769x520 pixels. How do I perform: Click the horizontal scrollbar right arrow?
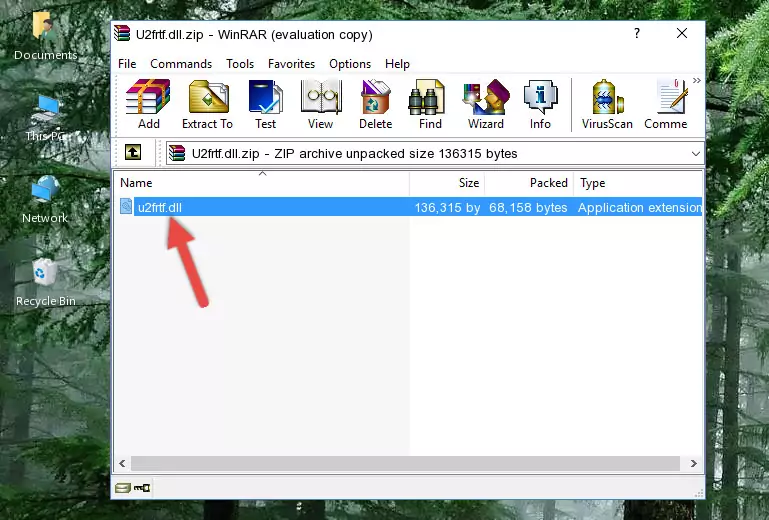pyautogui.click(x=693, y=463)
